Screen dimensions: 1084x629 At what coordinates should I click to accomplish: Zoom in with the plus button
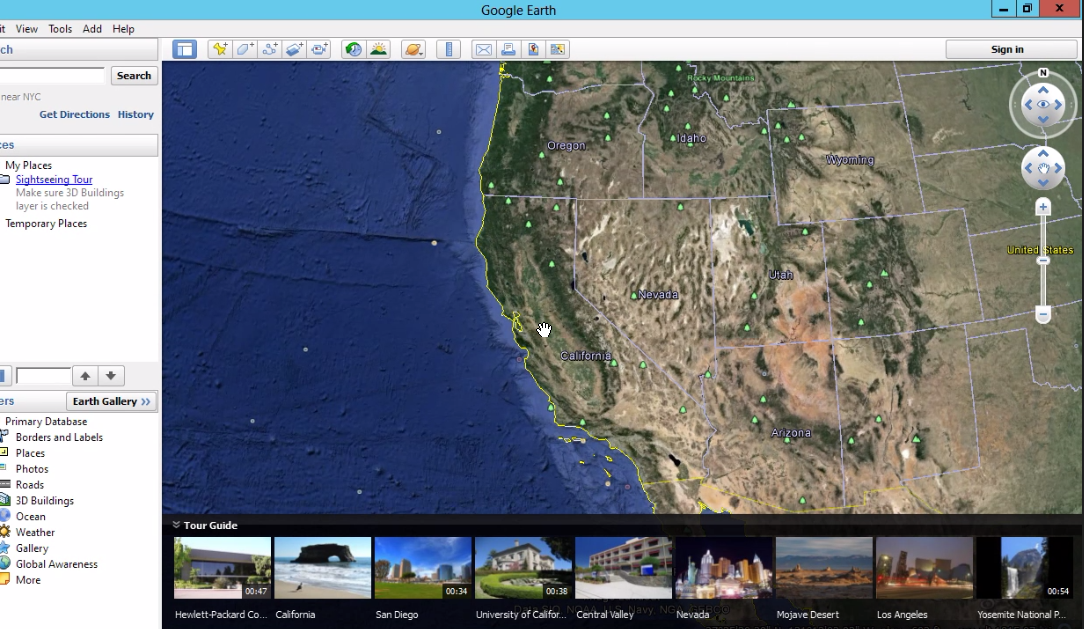[x=1043, y=207]
